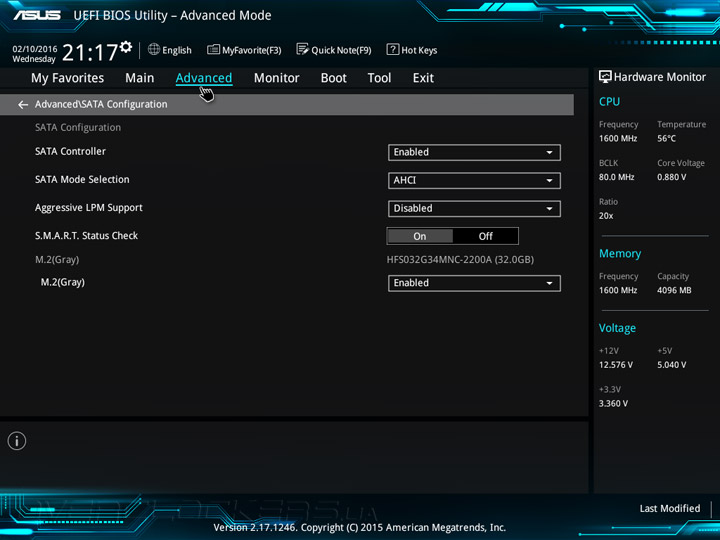Open the Boot tab
Viewport: 720px width, 540px height.
(333, 78)
